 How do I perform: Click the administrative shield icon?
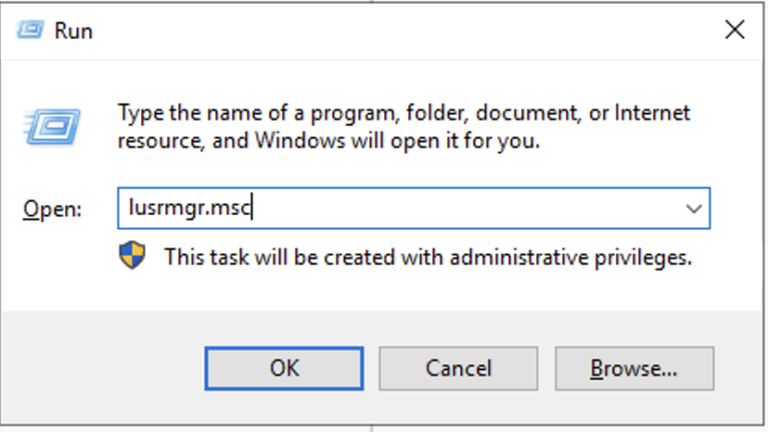pyautogui.click(x=132, y=255)
